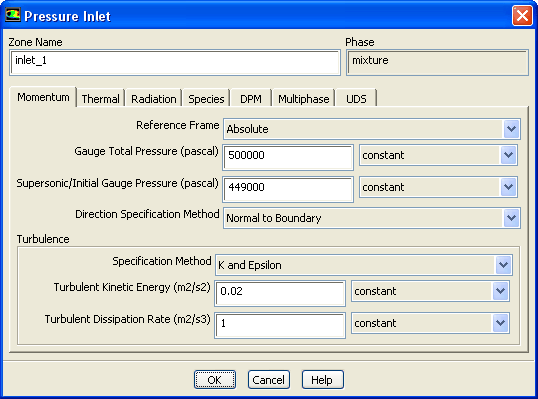This screenshot has height=399, width=538.
Task: Click the Gauge Total Pressure (pascal) label
Action: pos(146,151)
